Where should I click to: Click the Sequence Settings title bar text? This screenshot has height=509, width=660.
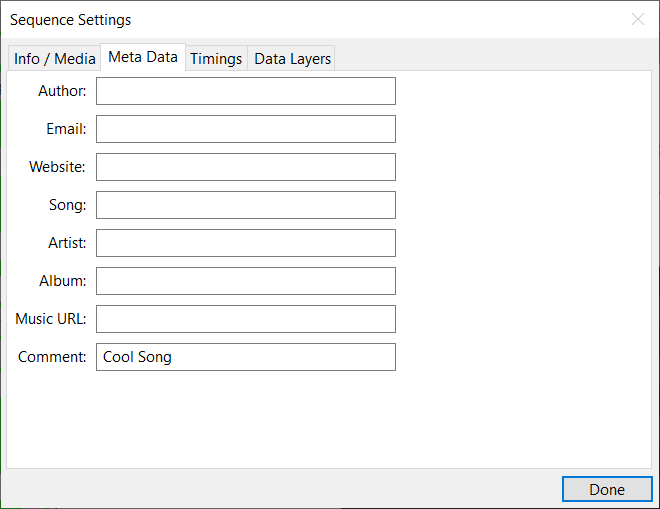click(x=70, y=20)
